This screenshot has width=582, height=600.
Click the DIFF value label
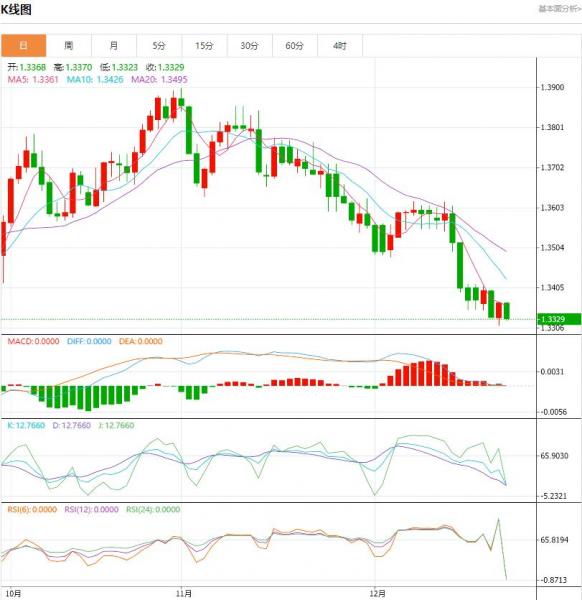pyautogui.click(x=89, y=341)
